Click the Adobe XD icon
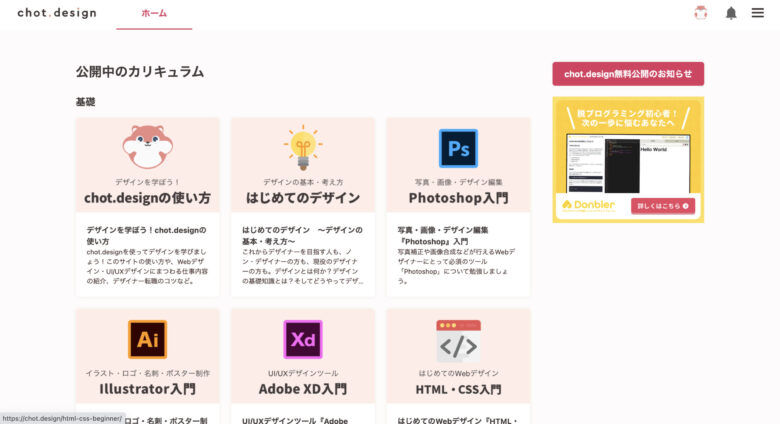 [303, 339]
